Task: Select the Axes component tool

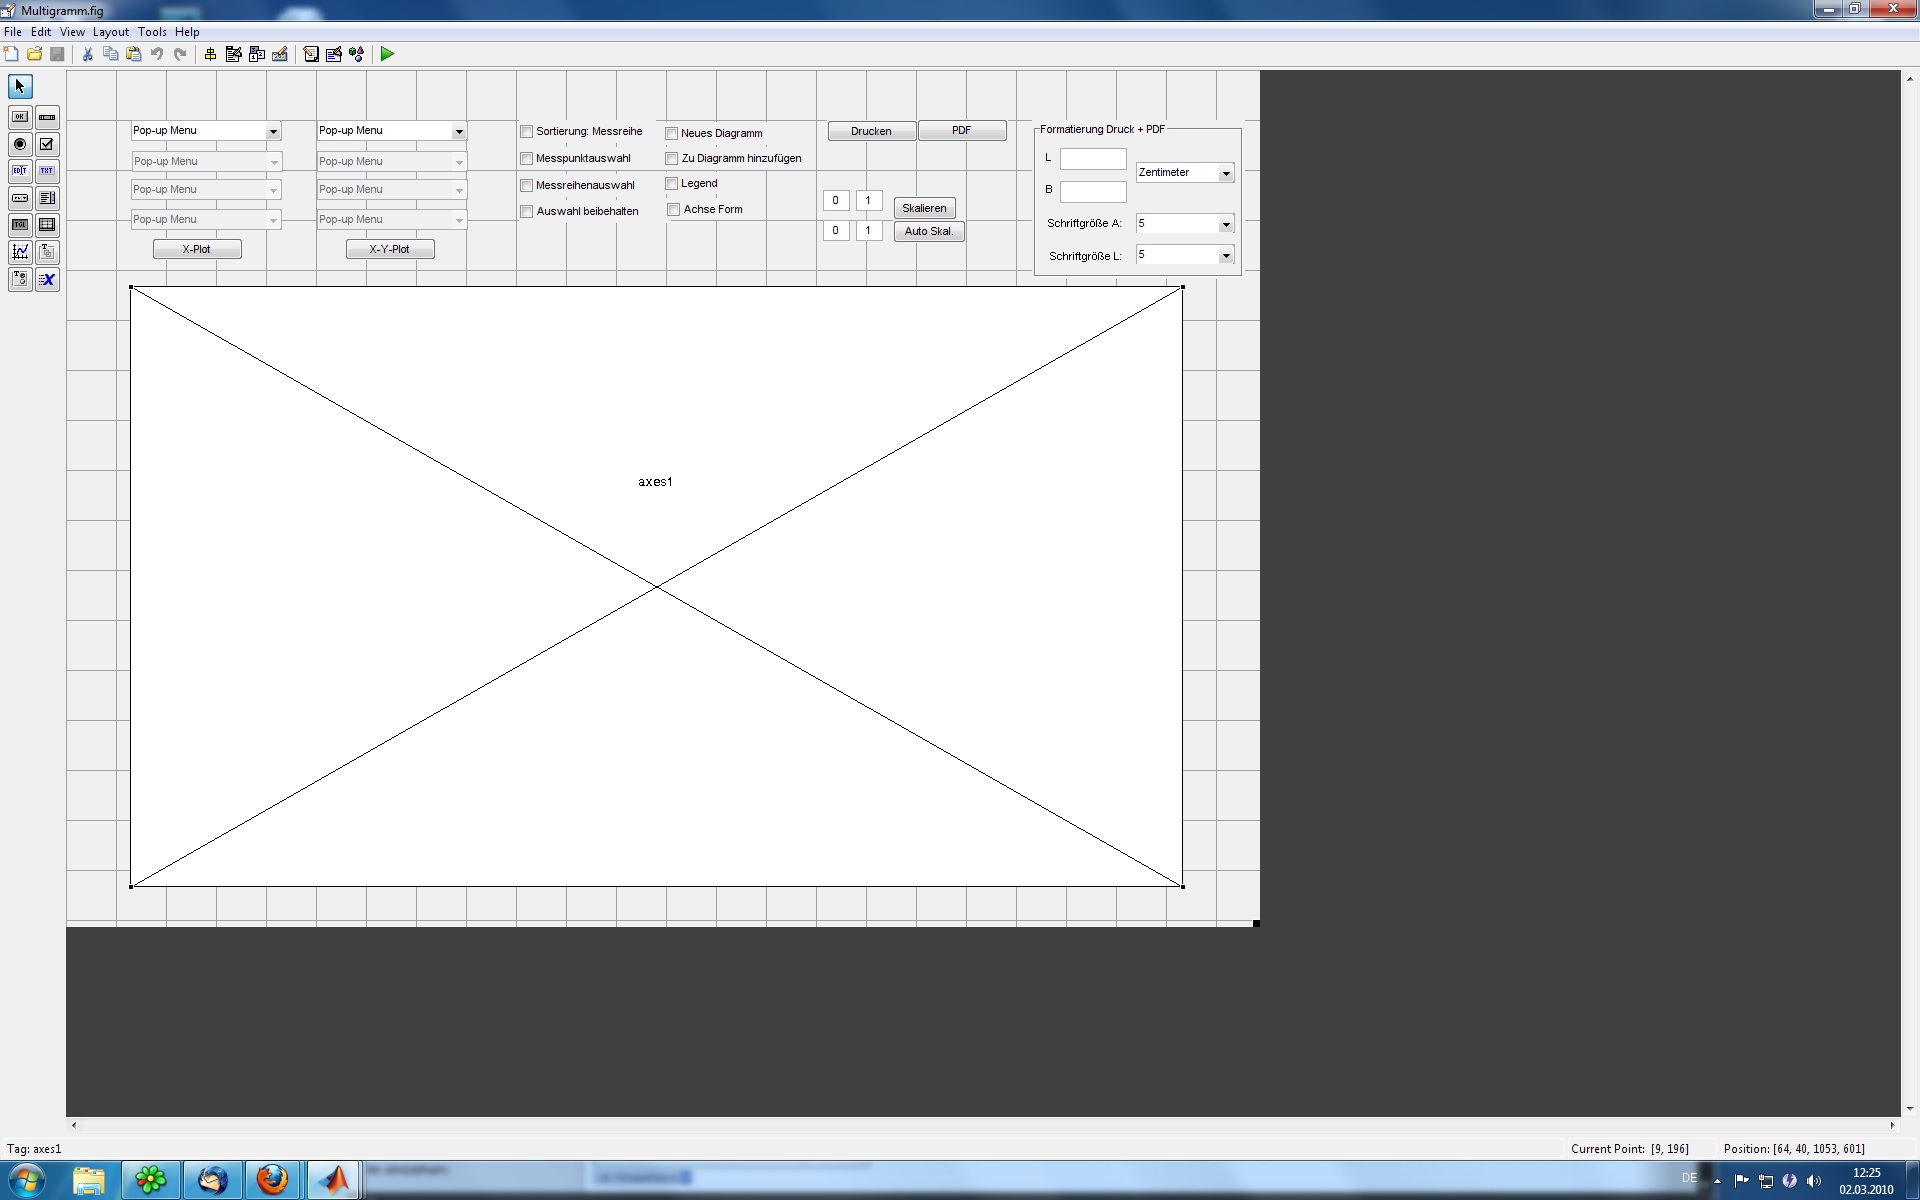Action: point(20,252)
